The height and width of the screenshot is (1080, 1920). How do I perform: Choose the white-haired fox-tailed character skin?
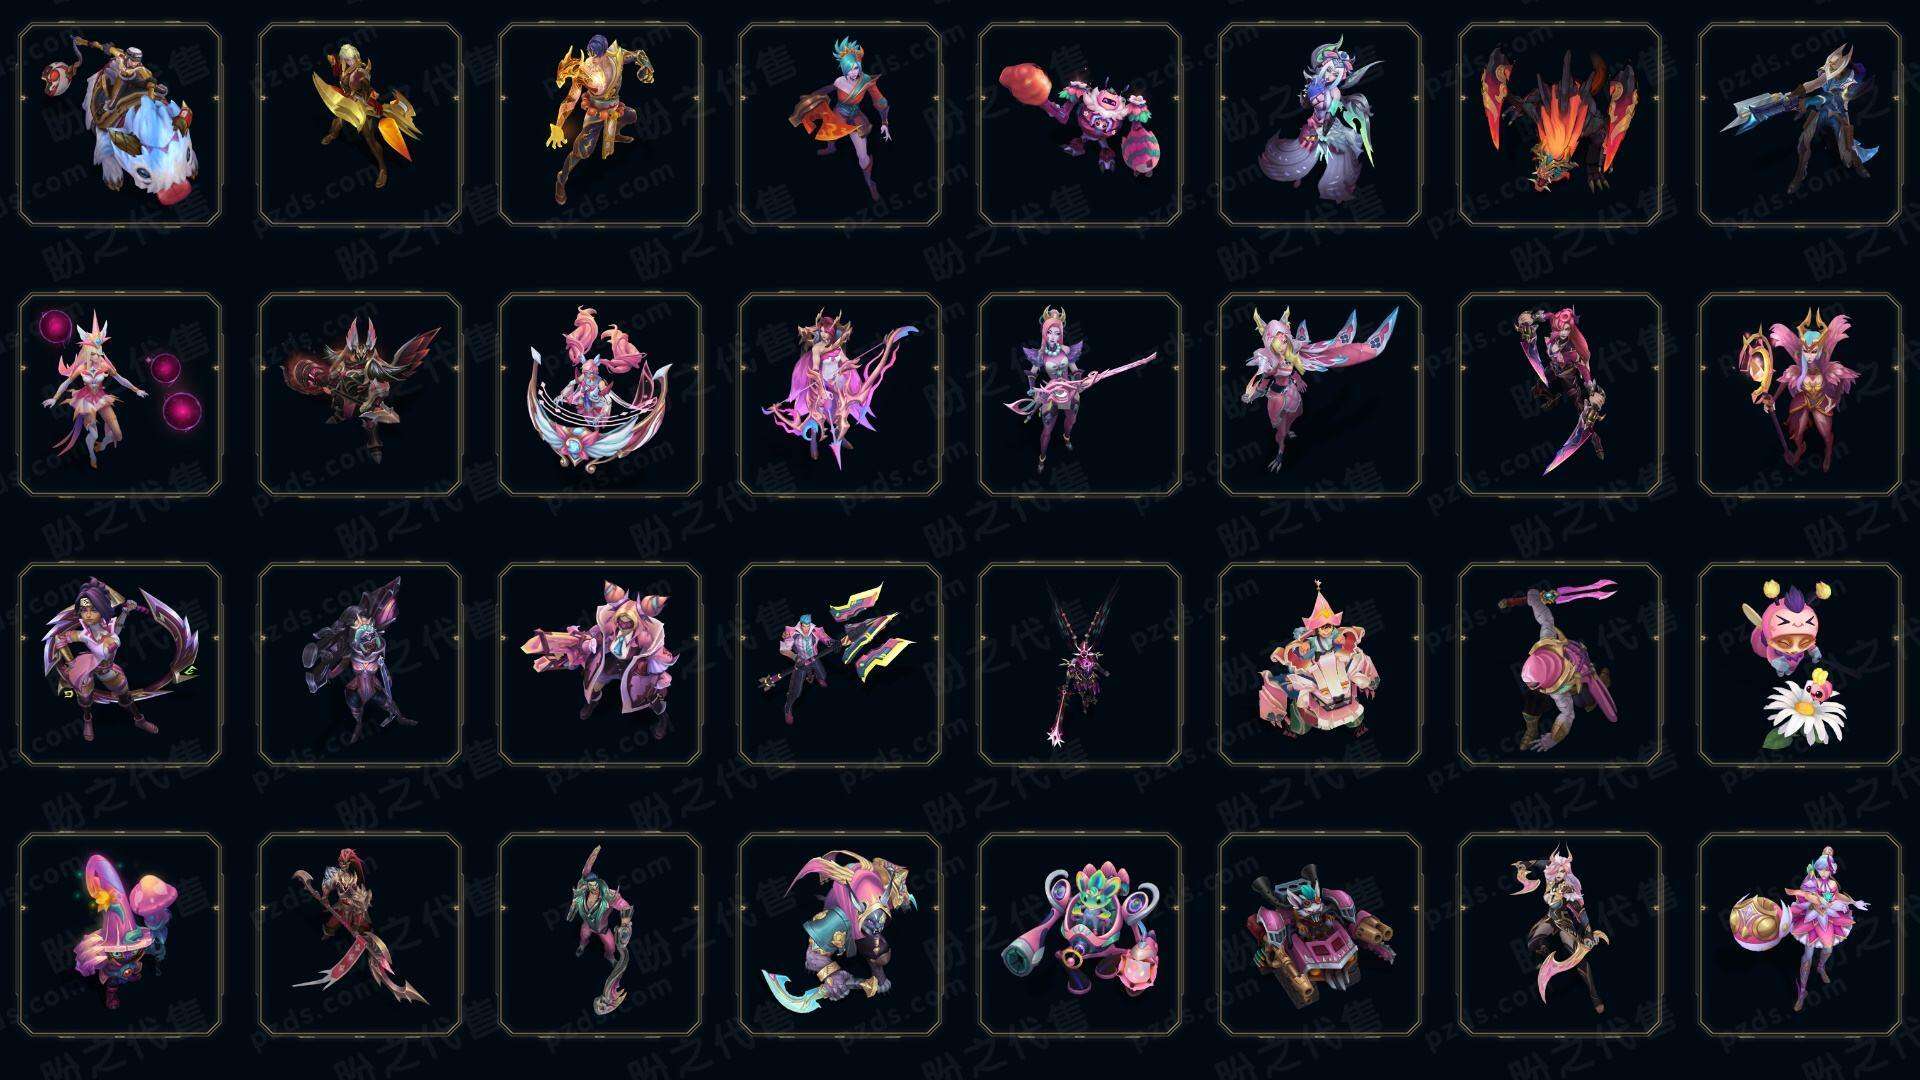coord(1320,124)
